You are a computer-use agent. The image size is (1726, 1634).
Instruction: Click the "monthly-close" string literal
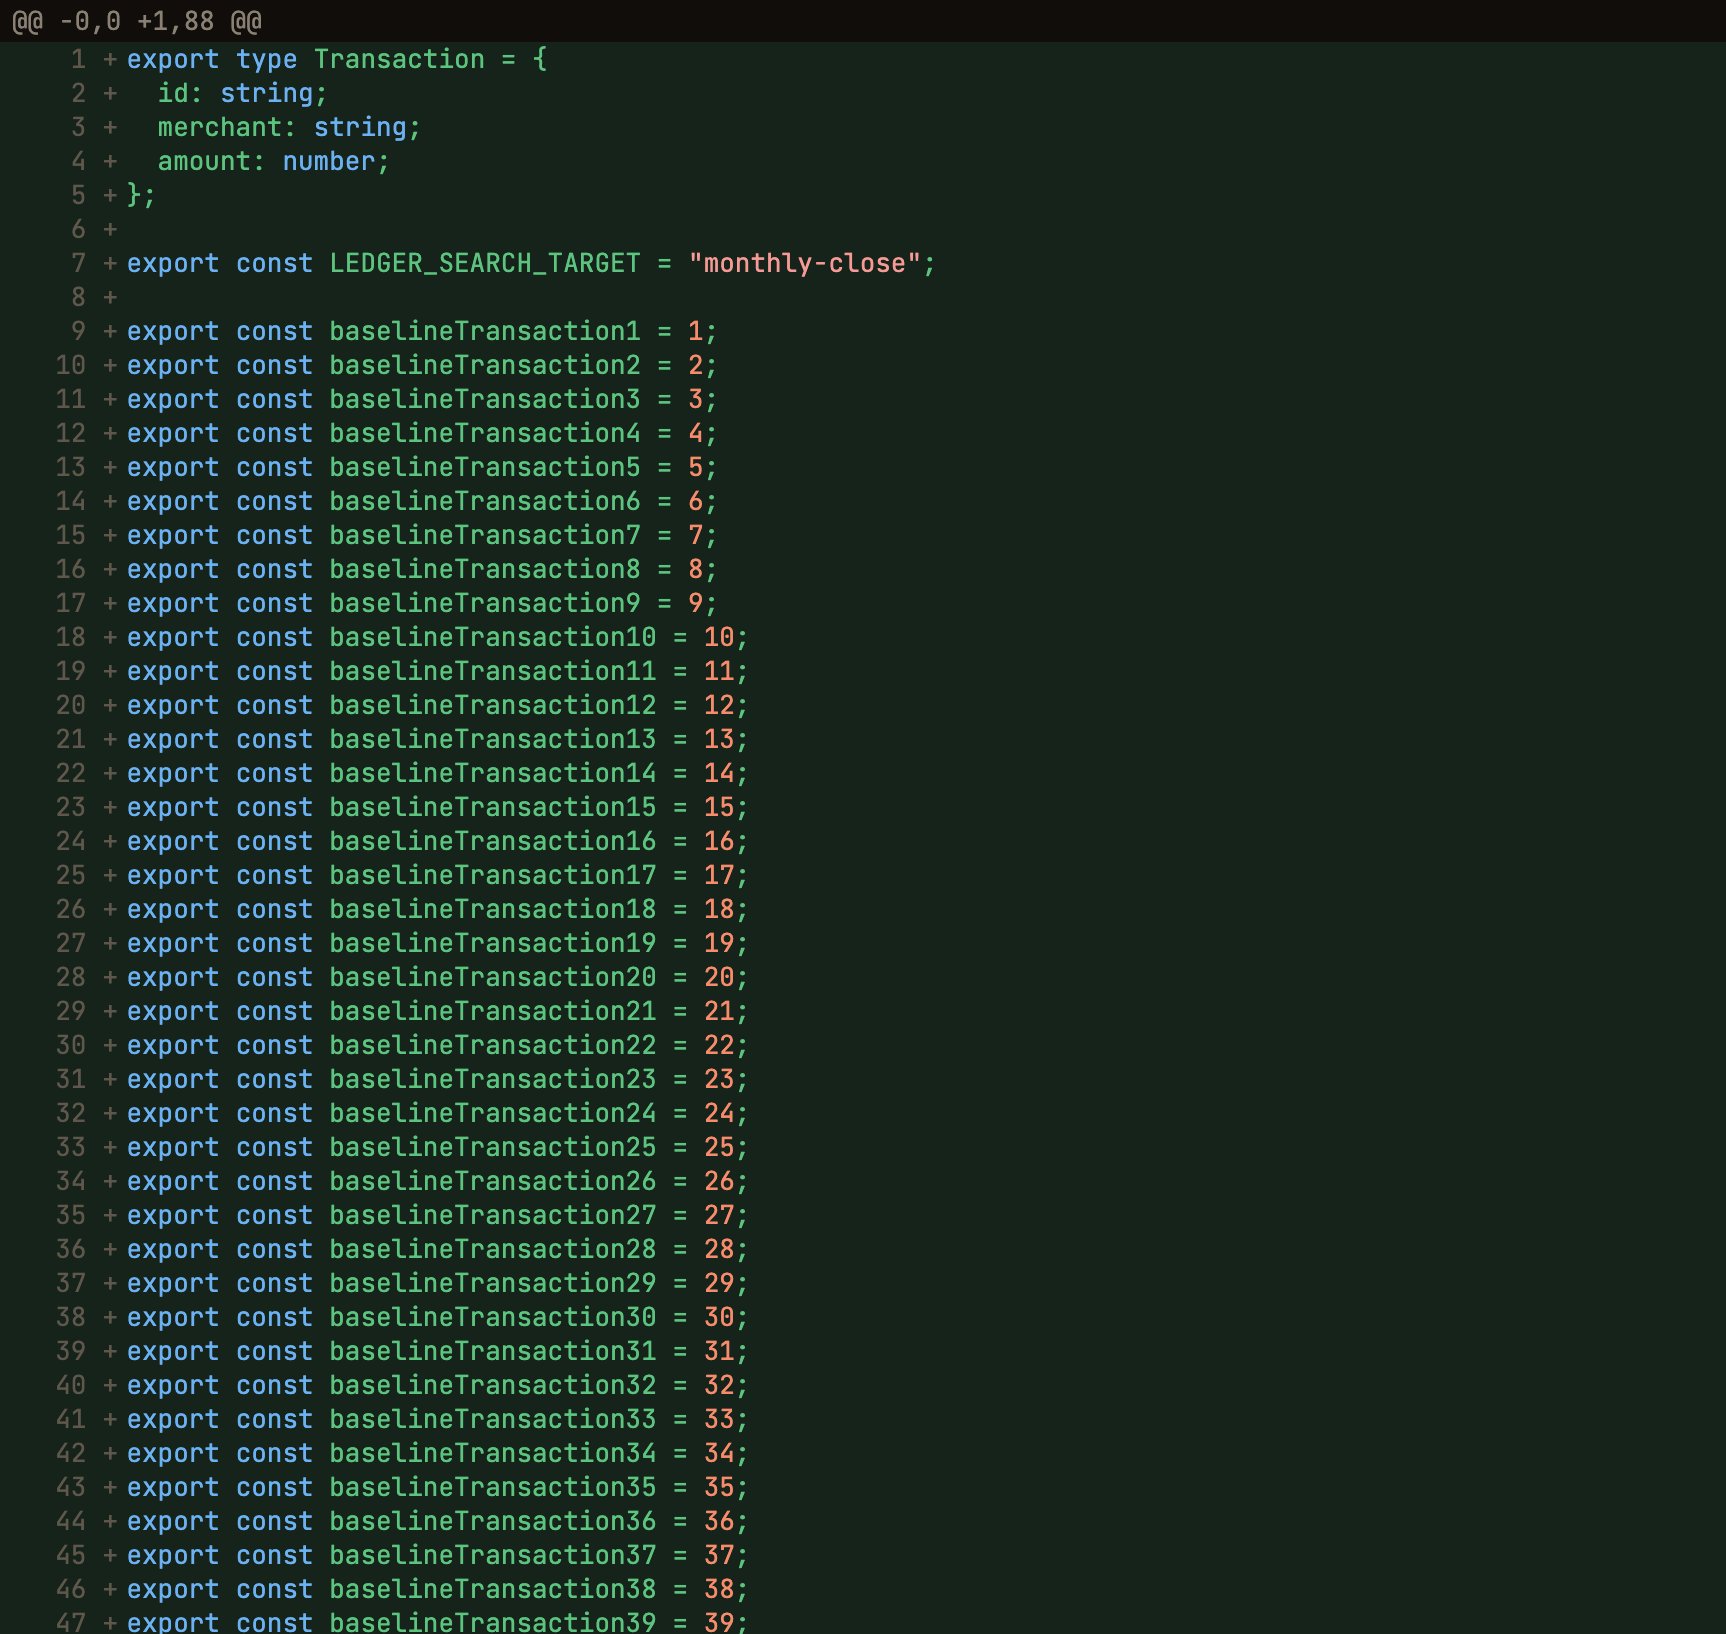click(x=804, y=263)
